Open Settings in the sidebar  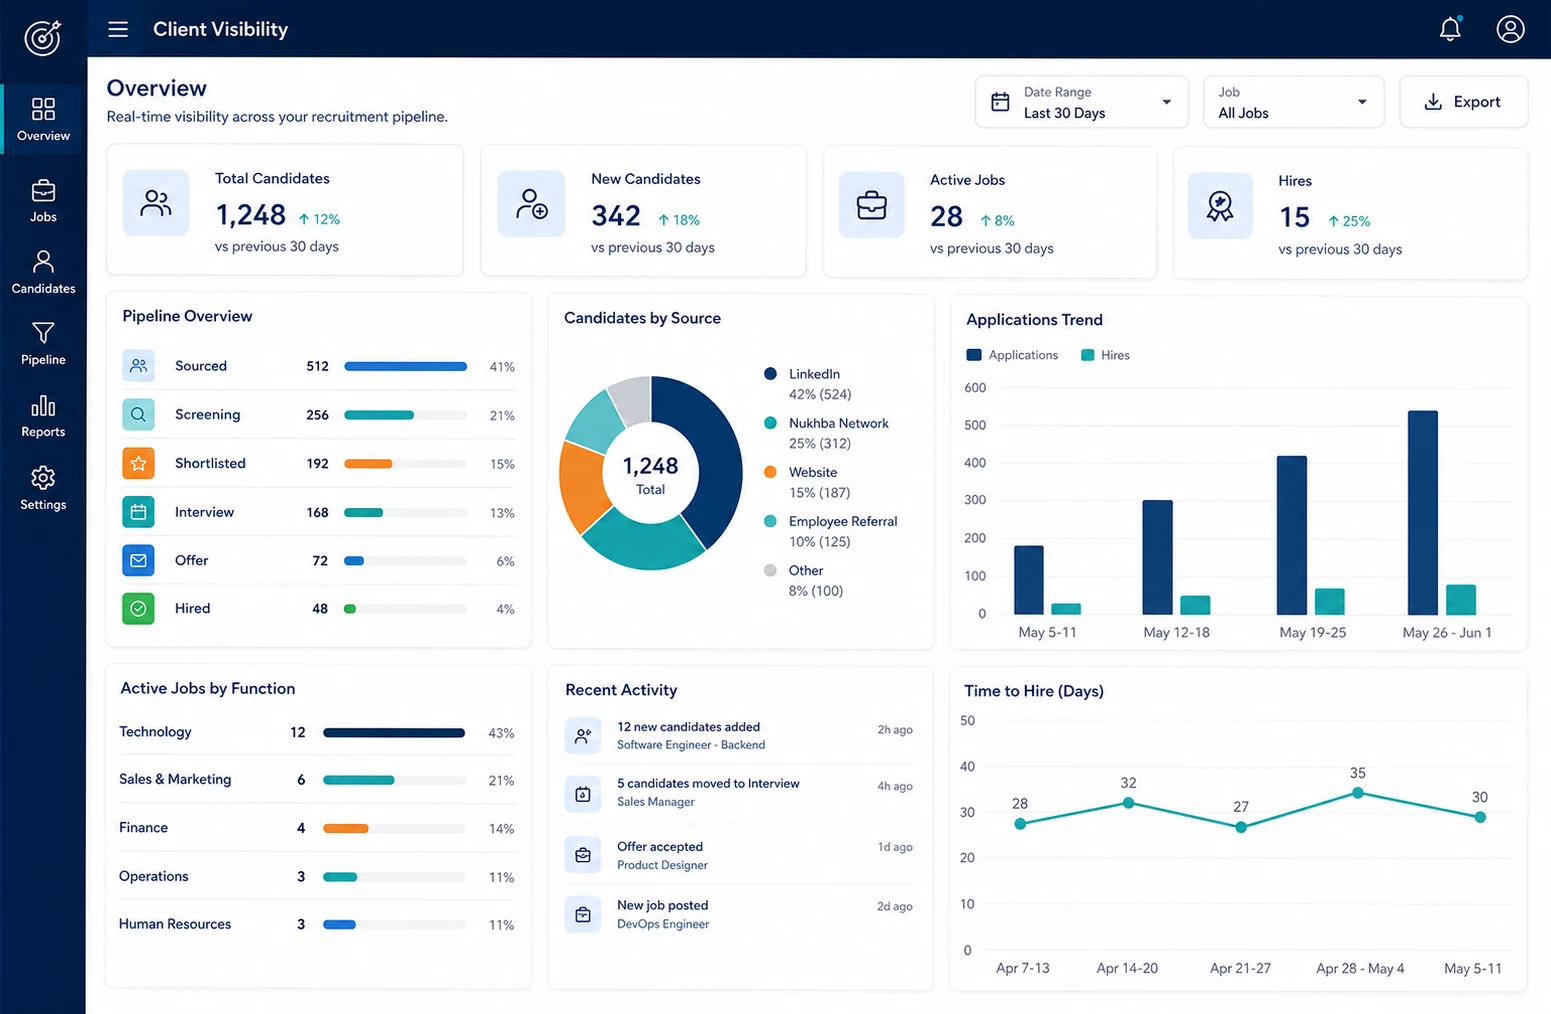43,489
